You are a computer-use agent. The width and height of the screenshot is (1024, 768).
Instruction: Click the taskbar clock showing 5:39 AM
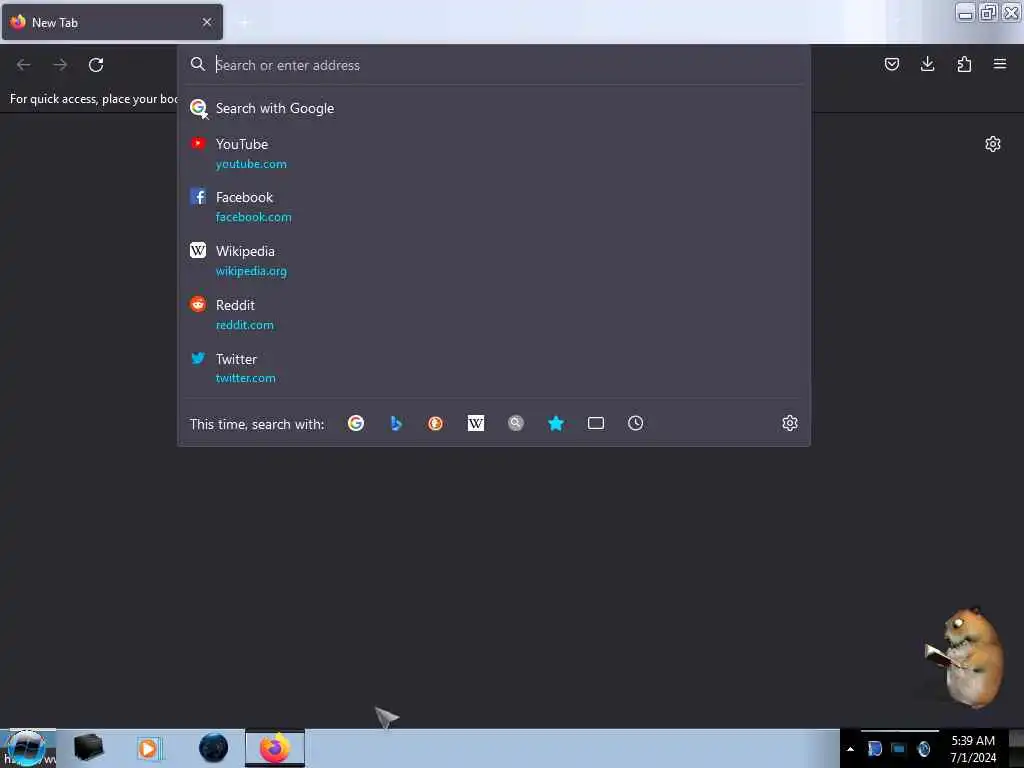click(x=973, y=749)
